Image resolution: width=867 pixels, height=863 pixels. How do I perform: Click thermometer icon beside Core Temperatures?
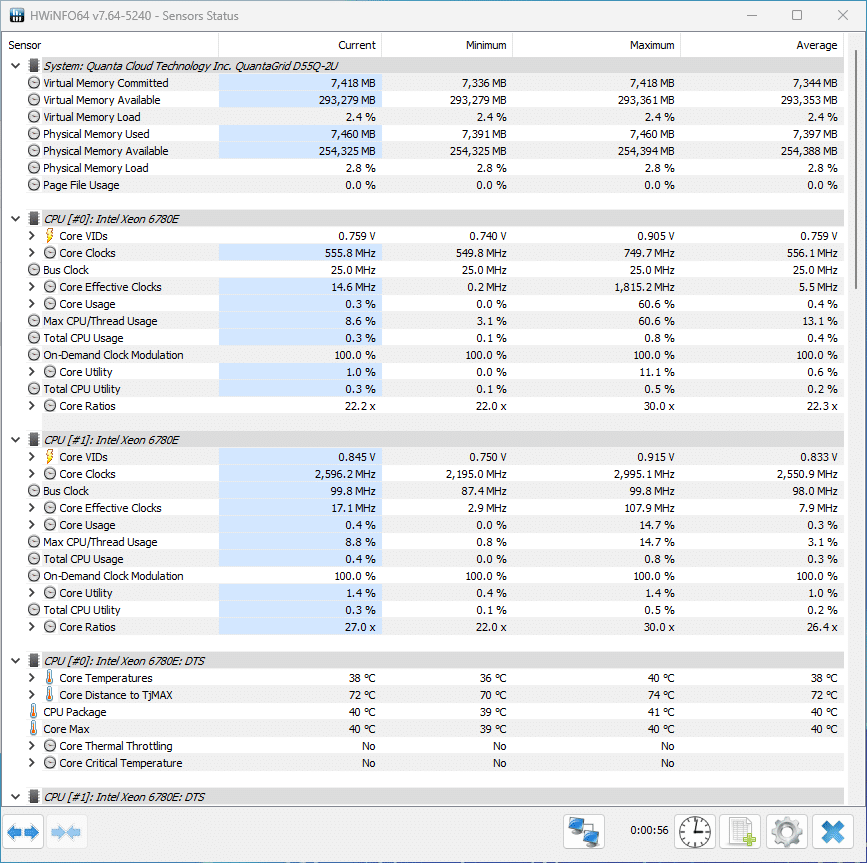coord(49,678)
